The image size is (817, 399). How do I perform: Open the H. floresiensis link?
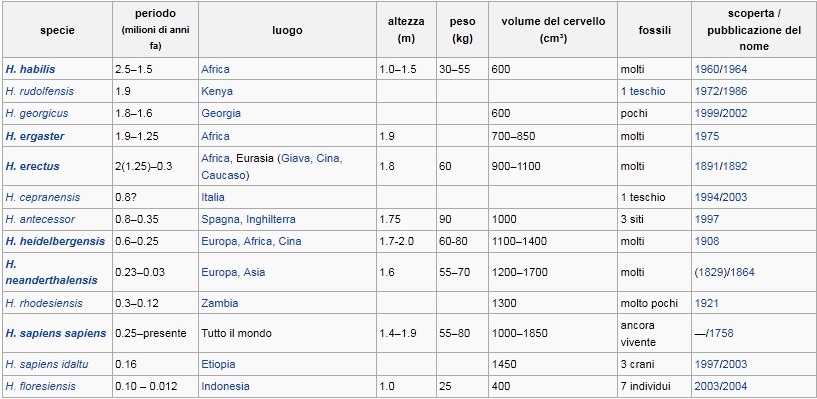[41, 386]
